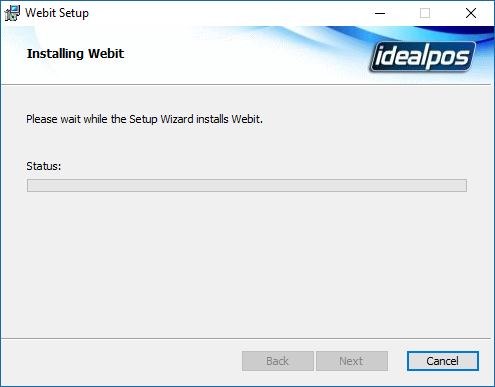Click the disabled Back button

[x=278, y=361]
